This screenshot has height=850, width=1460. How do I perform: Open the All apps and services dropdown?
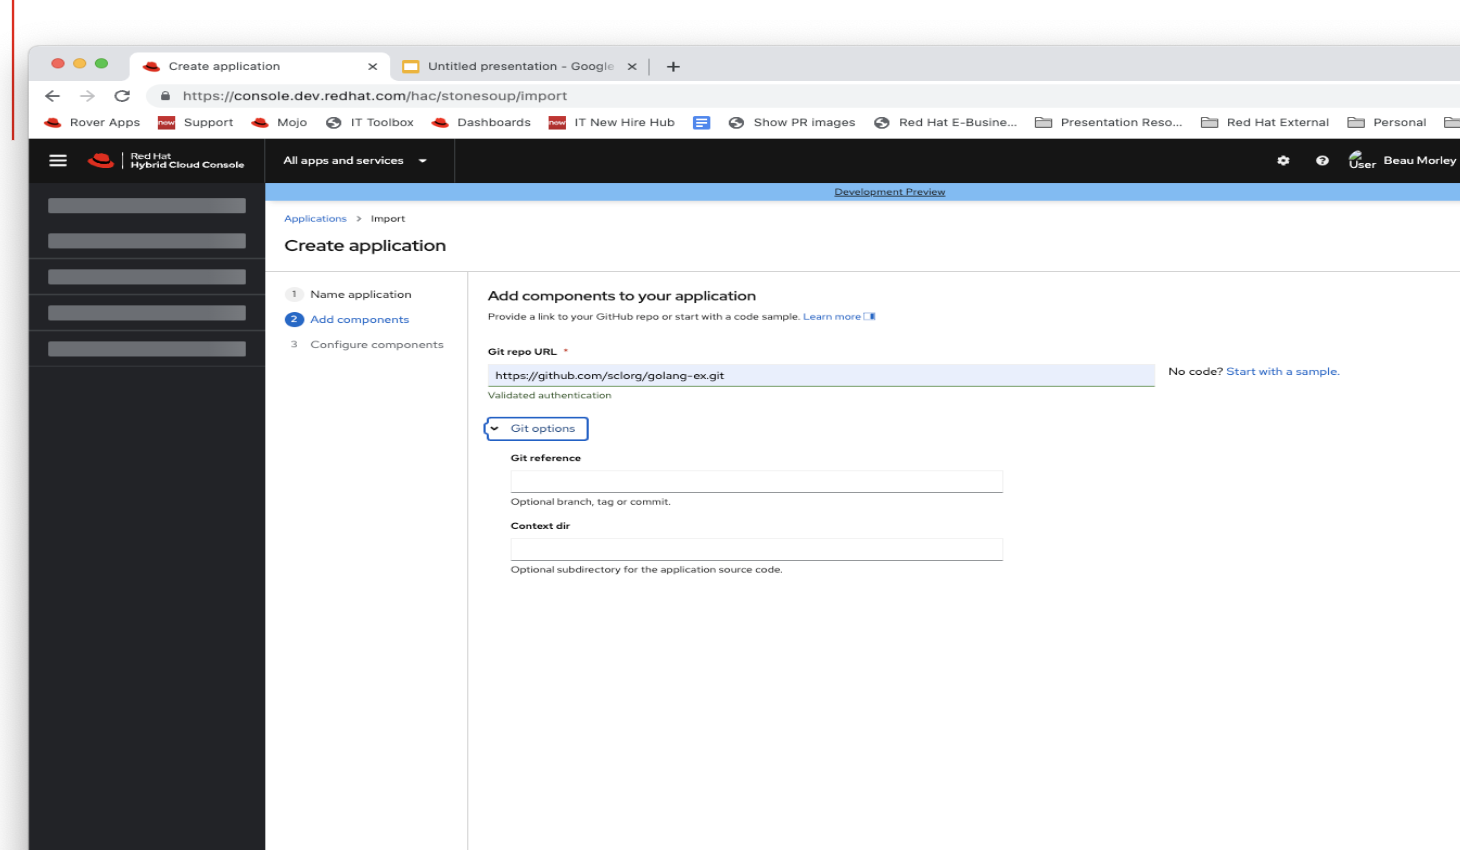(355, 160)
